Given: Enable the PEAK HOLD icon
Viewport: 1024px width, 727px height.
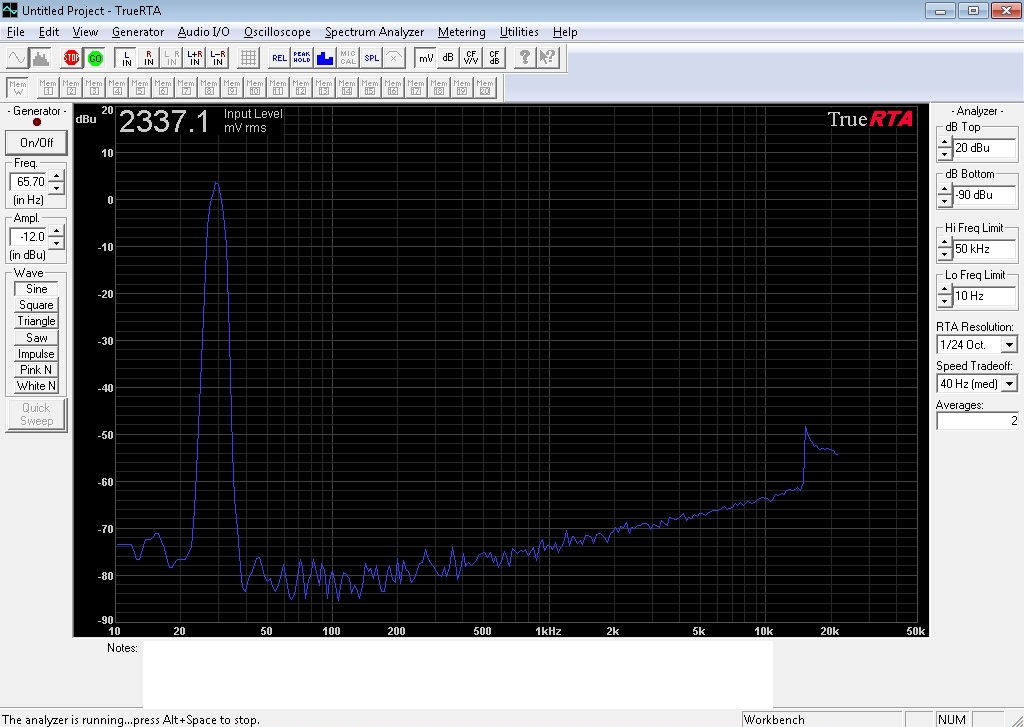Looking at the screenshot, I should pyautogui.click(x=302, y=58).
